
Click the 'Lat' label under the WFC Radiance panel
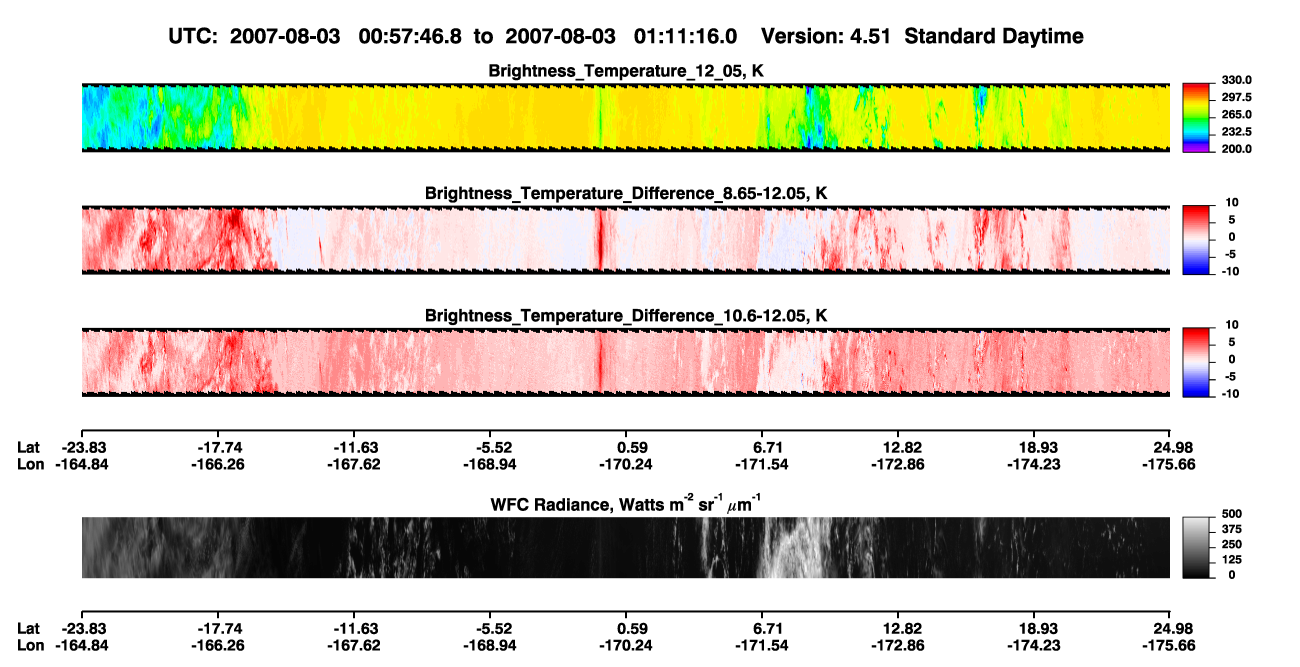[28, 629]
